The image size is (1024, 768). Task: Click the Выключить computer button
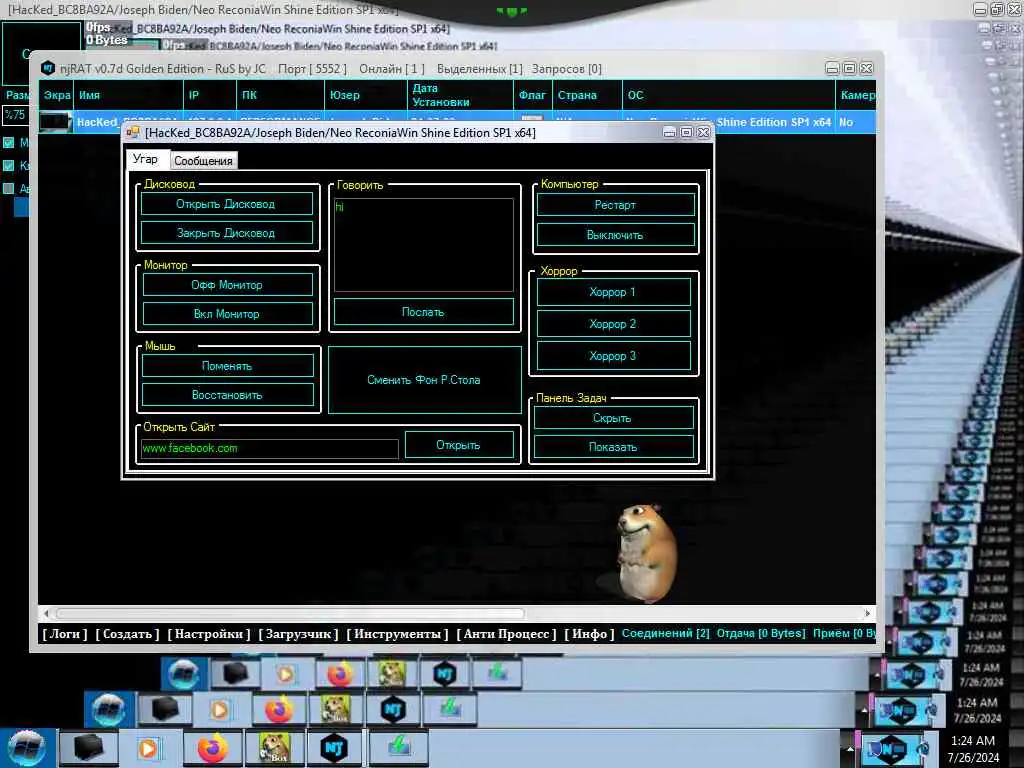615,234
